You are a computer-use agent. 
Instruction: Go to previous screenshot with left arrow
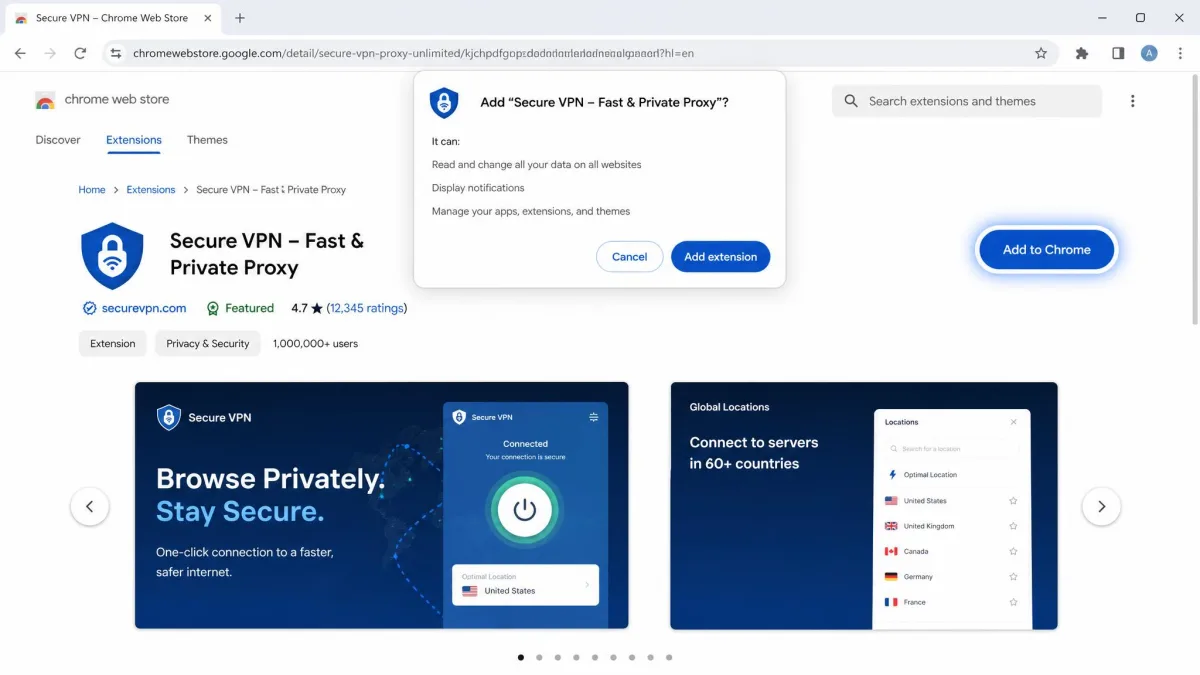(89, 506)
